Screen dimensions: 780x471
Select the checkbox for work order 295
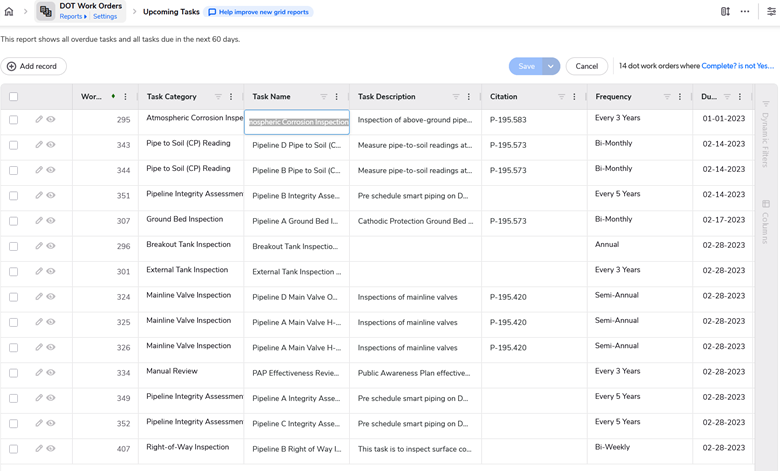[x=14, y=120]
